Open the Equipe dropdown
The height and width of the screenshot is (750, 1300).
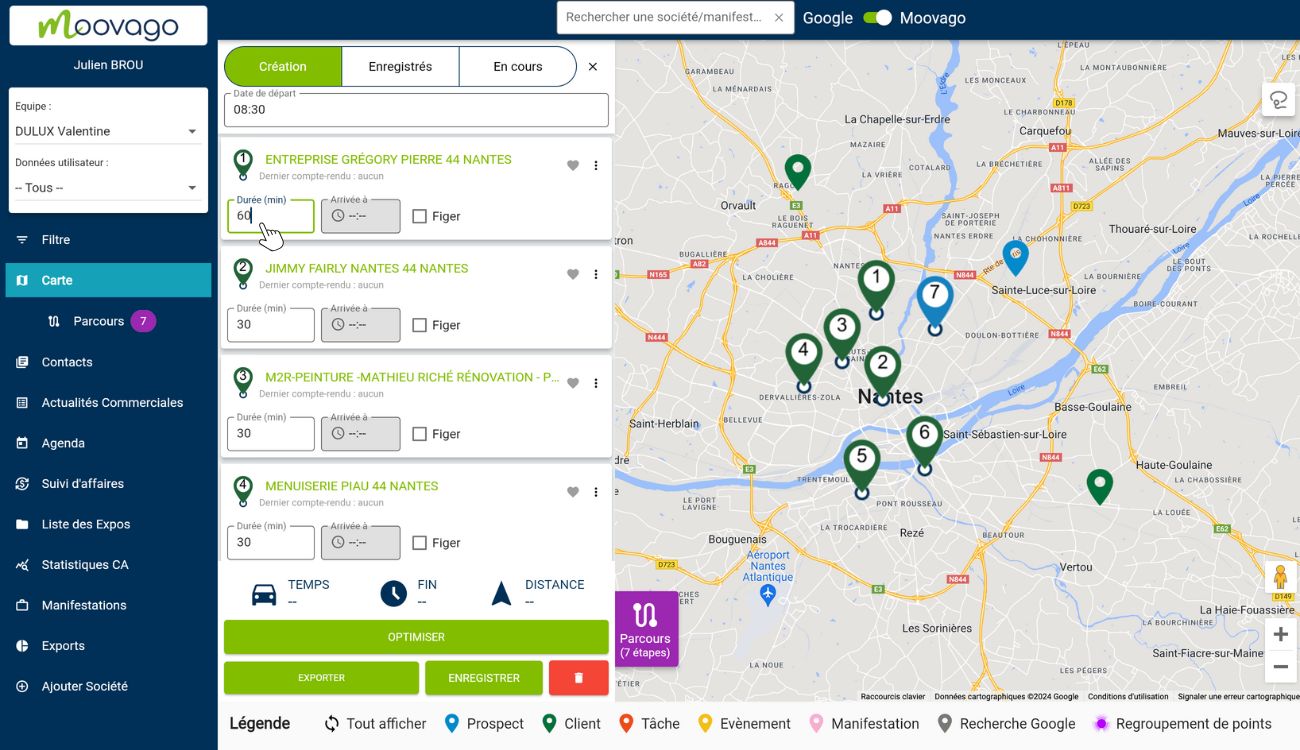click(x=108, y=131)
